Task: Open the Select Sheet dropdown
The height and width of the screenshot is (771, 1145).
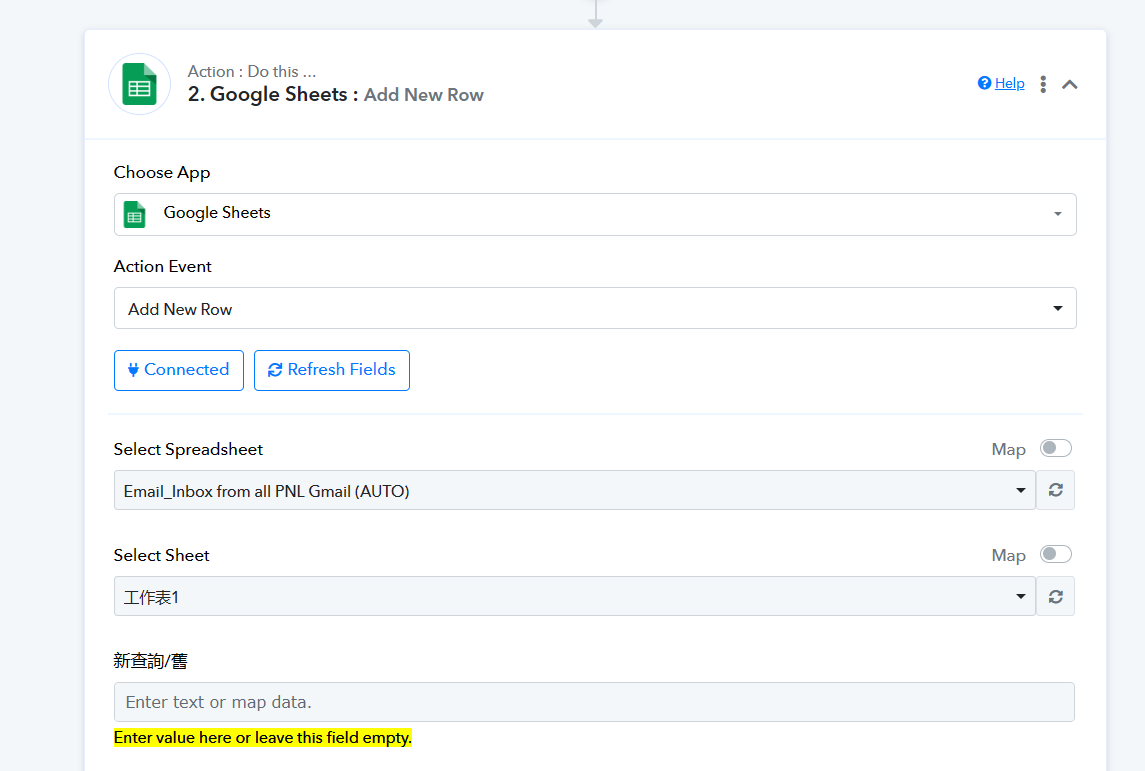Action: pos(575,596)
